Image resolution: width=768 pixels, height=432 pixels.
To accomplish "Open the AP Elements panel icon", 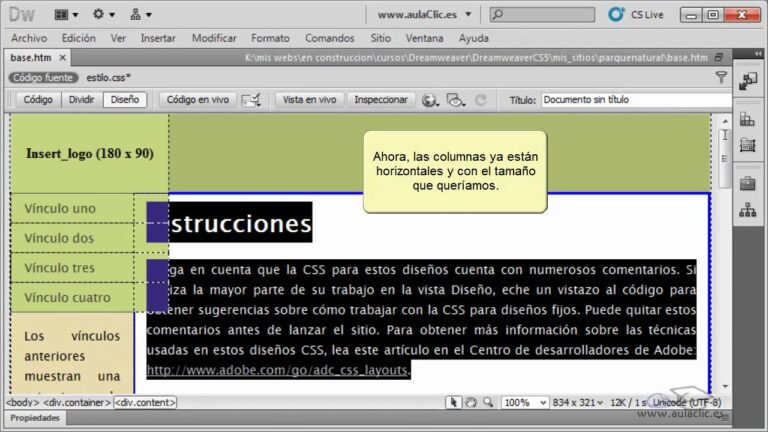I will pos(747,145).
